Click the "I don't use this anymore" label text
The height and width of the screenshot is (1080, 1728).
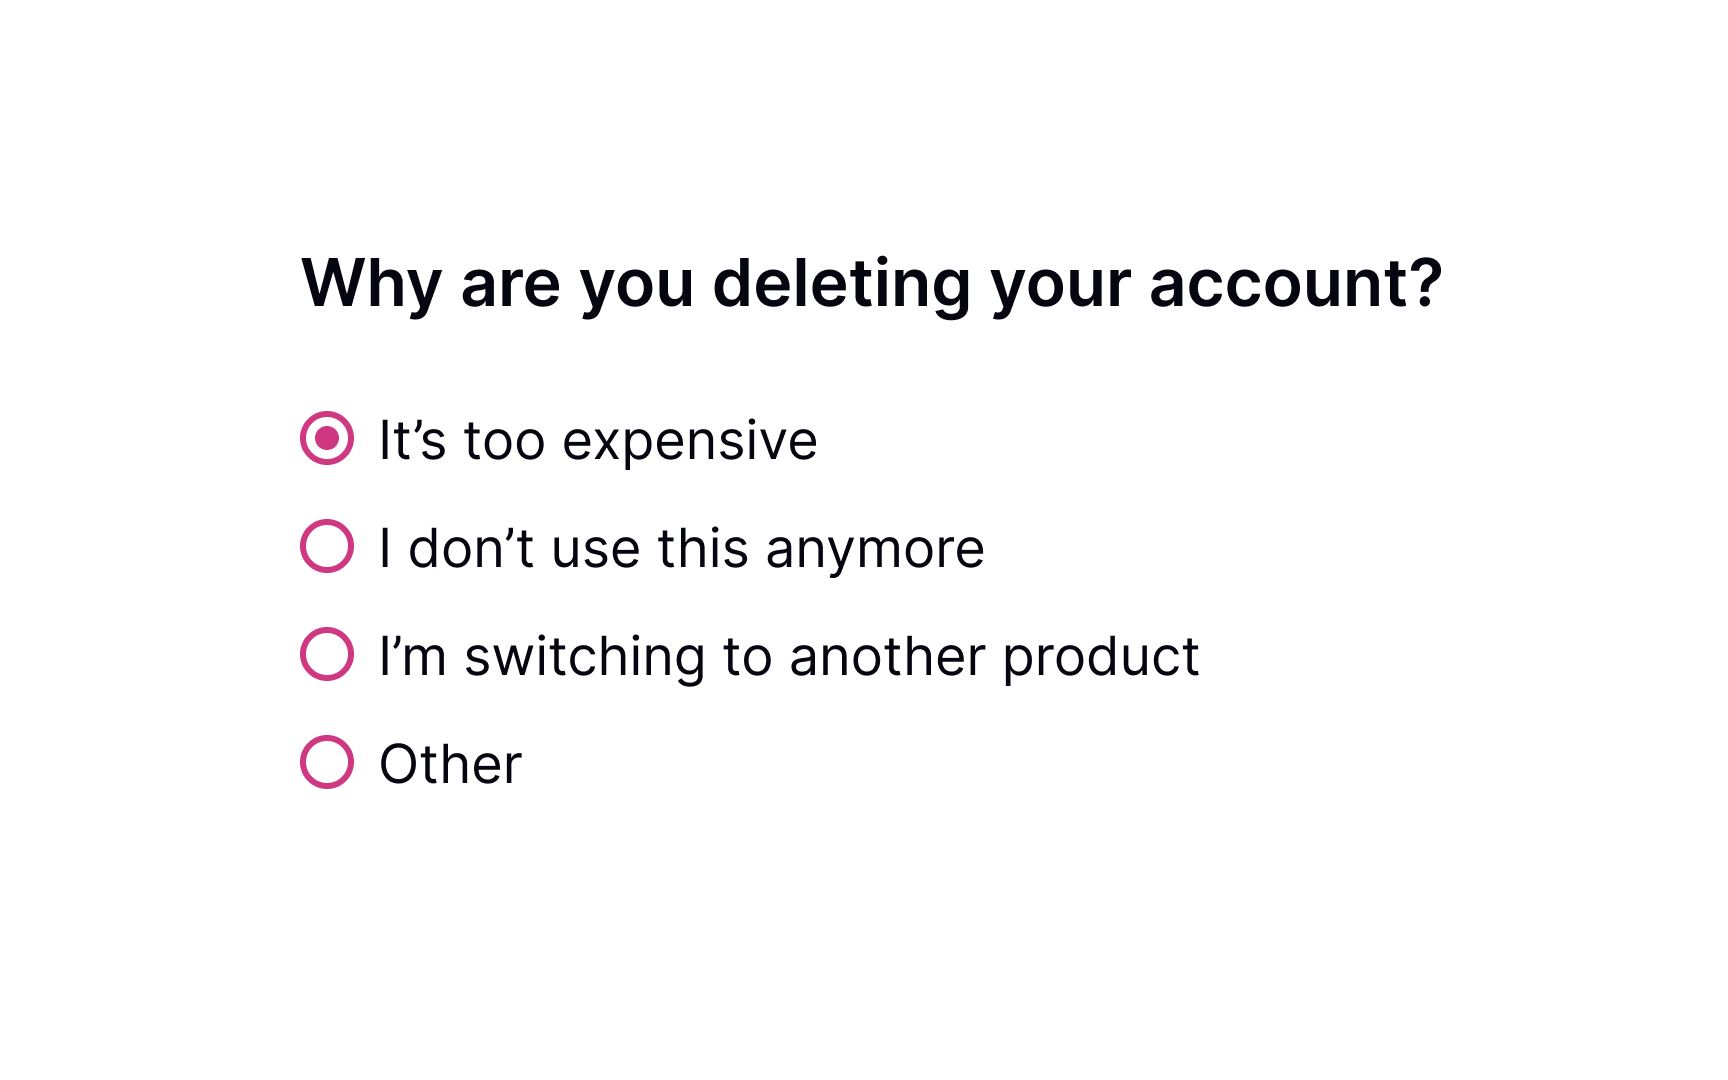[x=681, y=548]
